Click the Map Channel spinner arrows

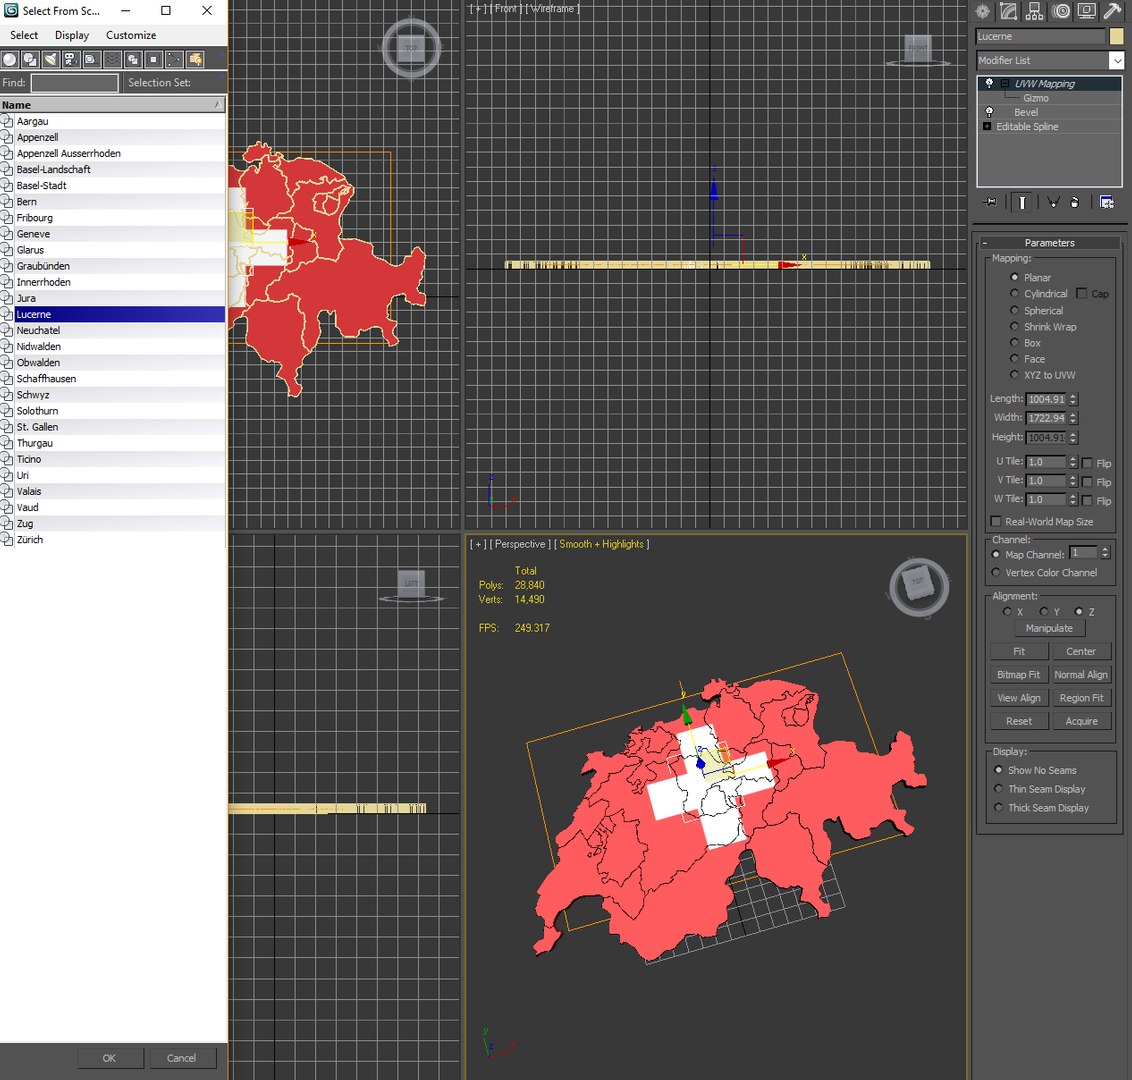tap(1105, 553)
